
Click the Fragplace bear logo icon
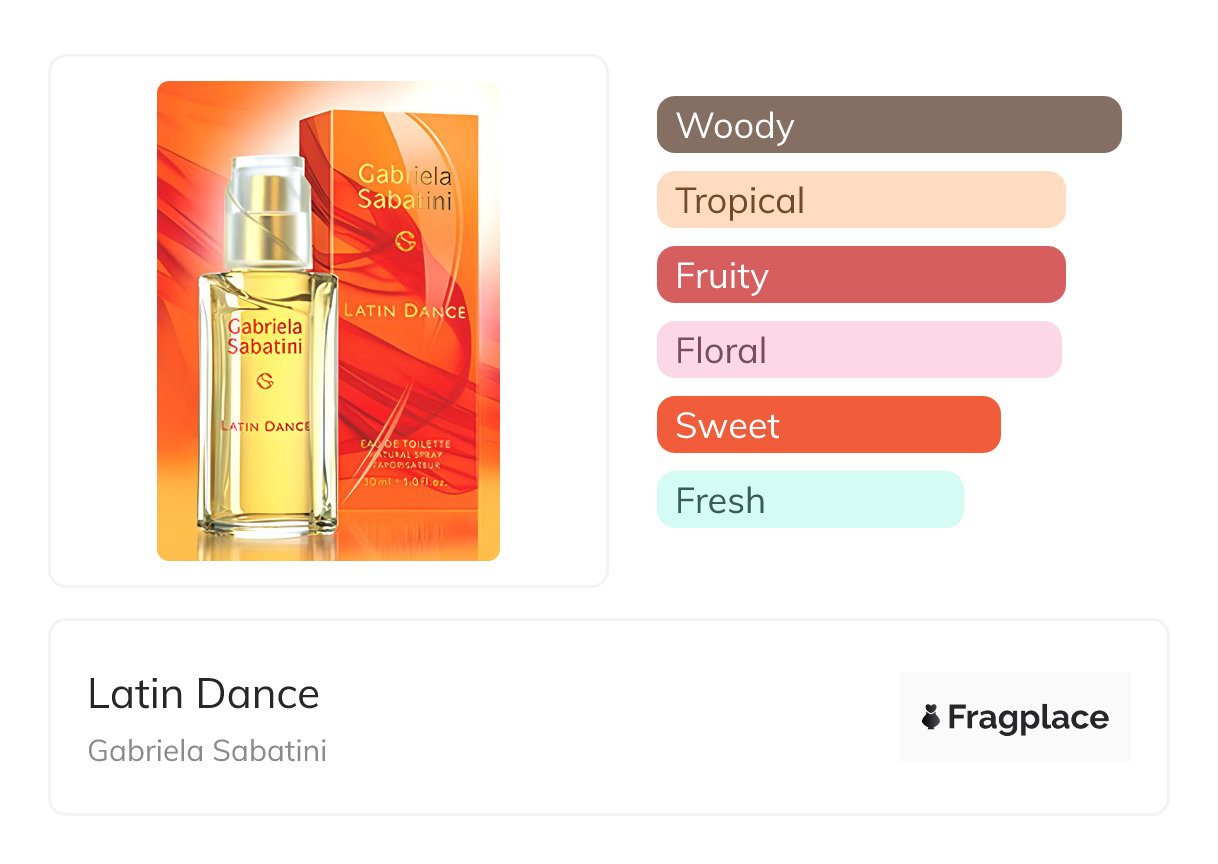931,717
